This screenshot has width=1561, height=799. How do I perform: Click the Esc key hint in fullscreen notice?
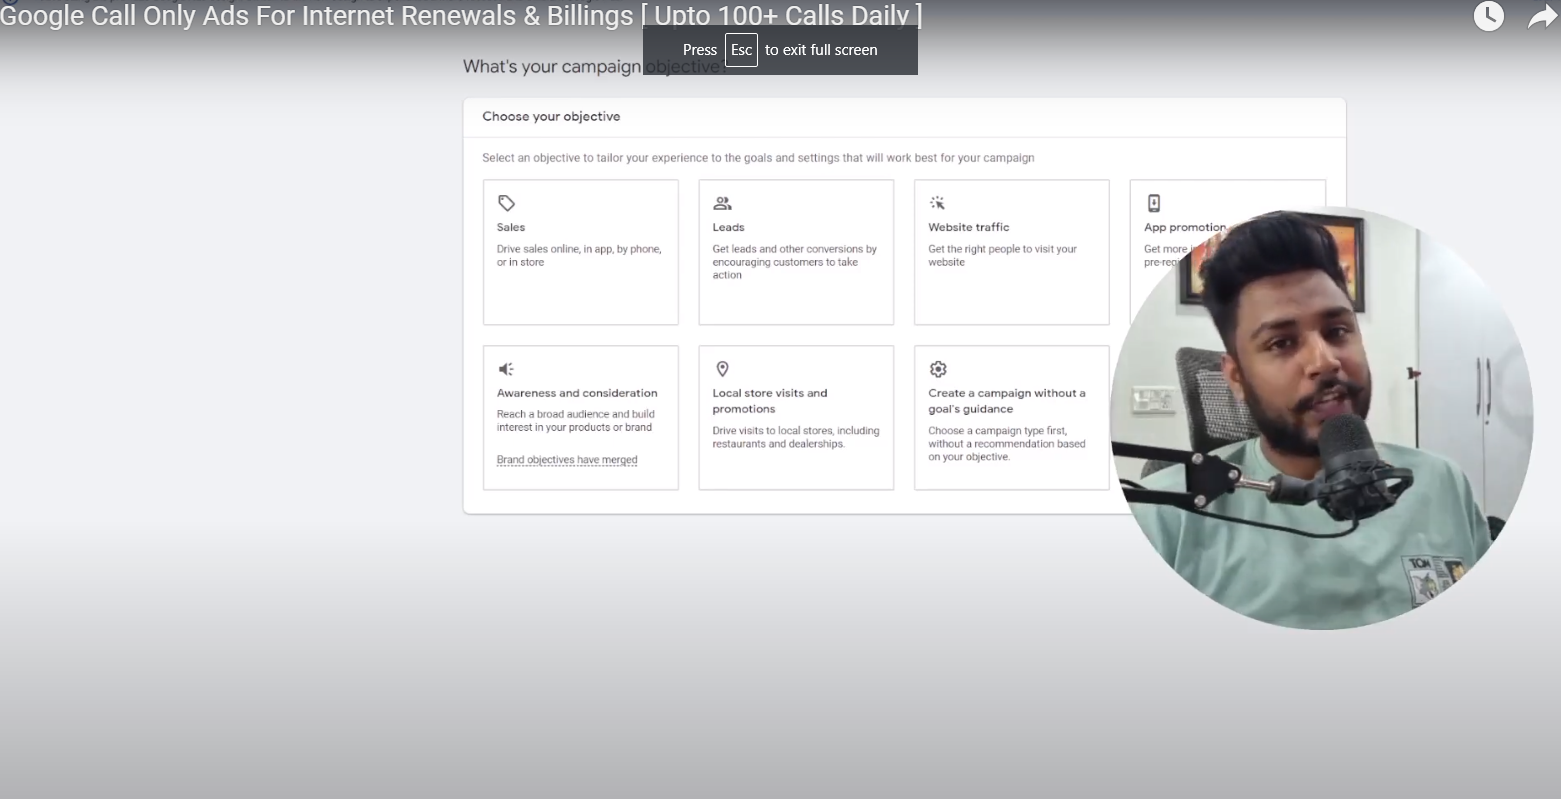(x=741, y=50)
